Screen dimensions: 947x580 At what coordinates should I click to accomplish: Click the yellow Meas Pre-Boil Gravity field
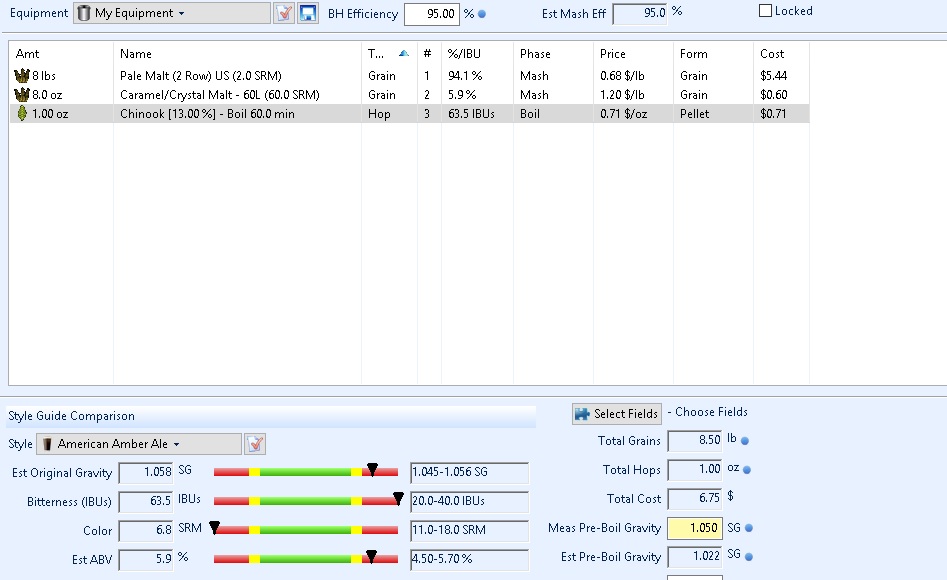pyautogui.click(x=695, y=528)
